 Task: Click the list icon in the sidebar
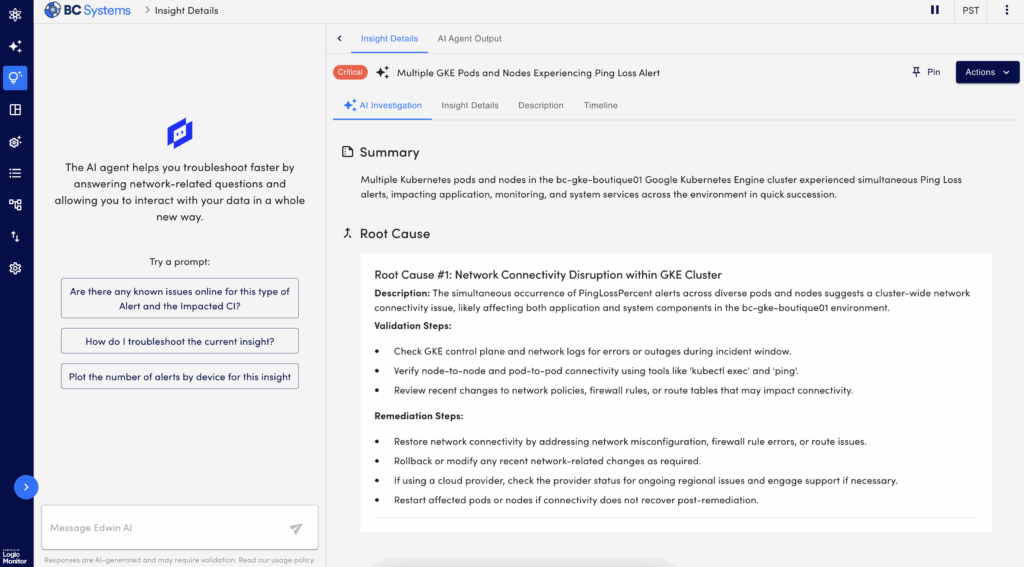click(x=15, y=173)
